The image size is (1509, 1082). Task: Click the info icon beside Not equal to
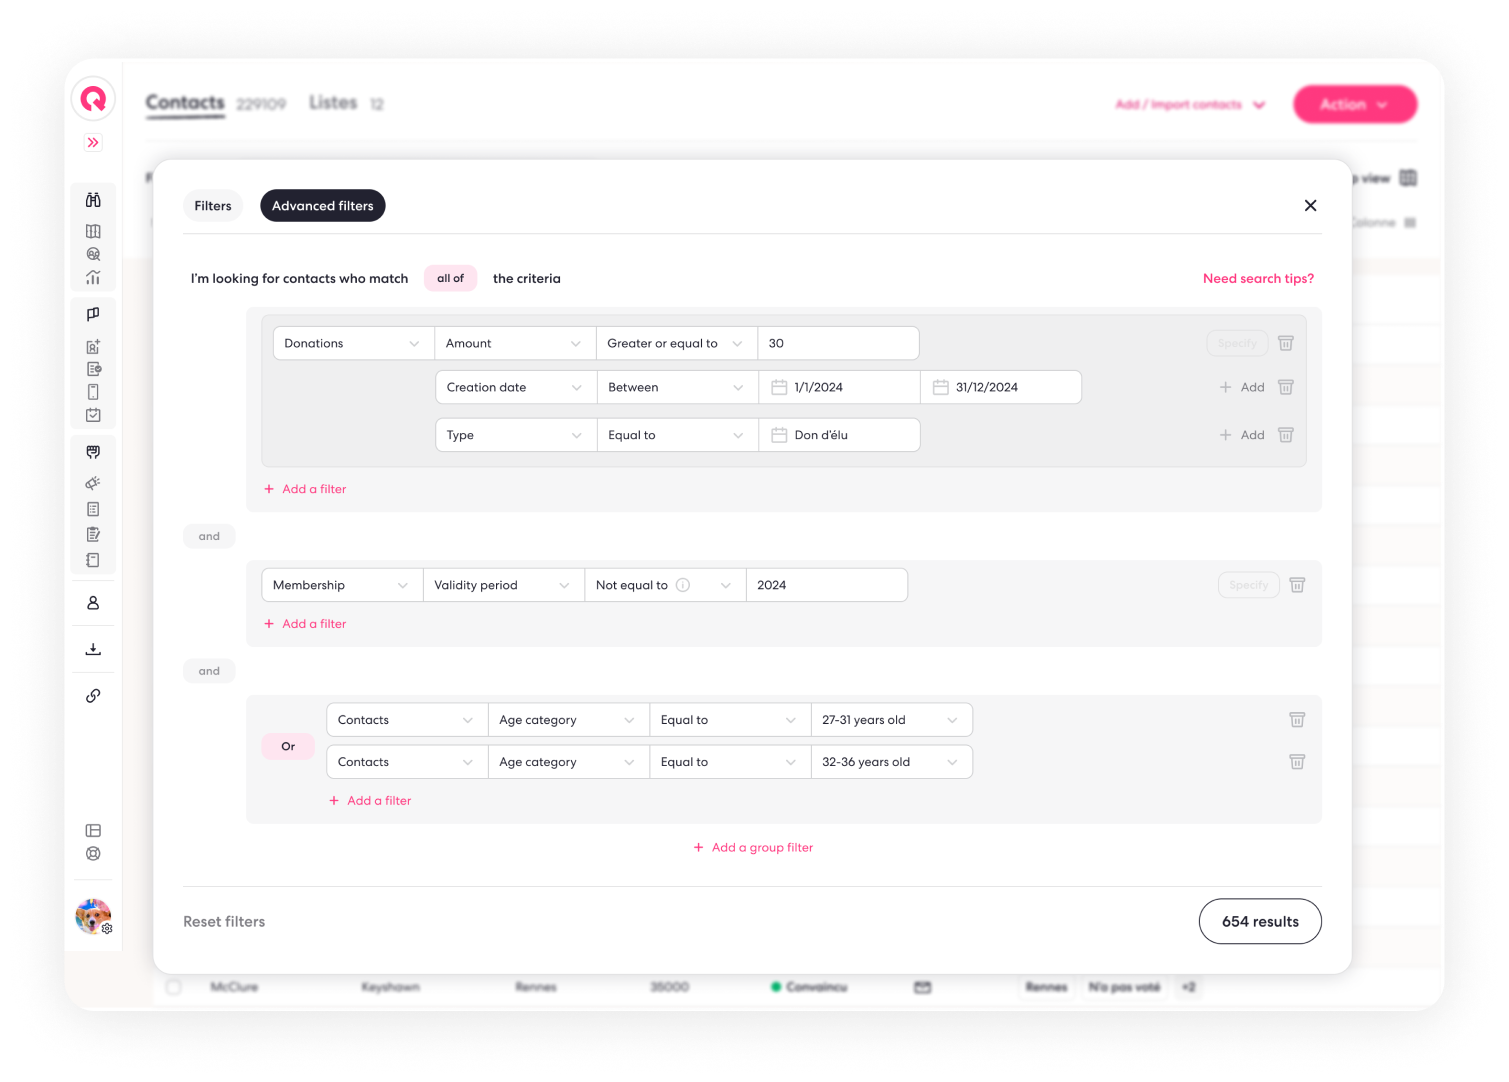(683, 585)
